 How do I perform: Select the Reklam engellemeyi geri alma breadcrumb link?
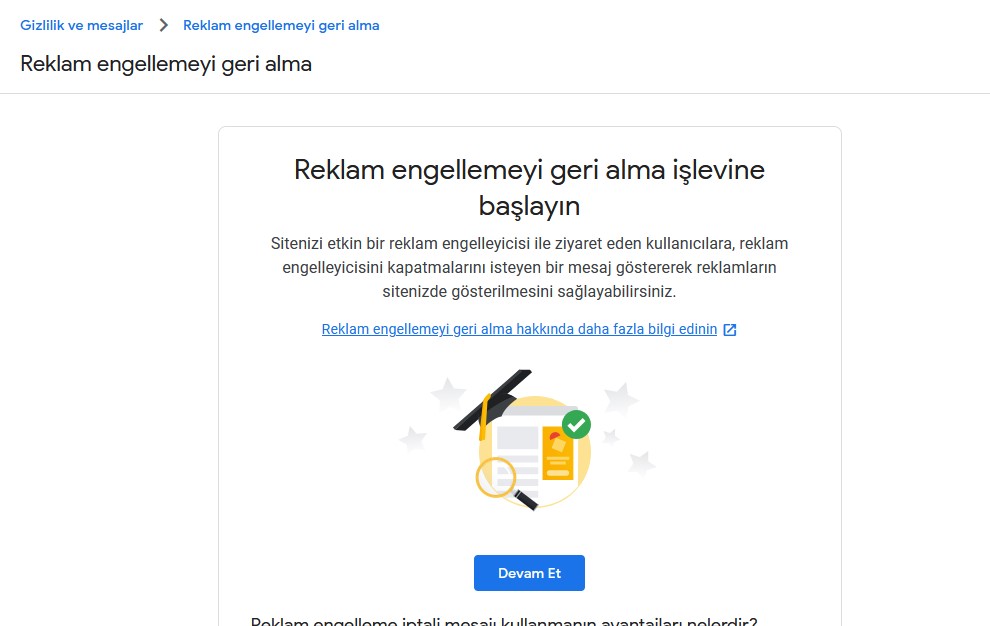tap(281, 25)
